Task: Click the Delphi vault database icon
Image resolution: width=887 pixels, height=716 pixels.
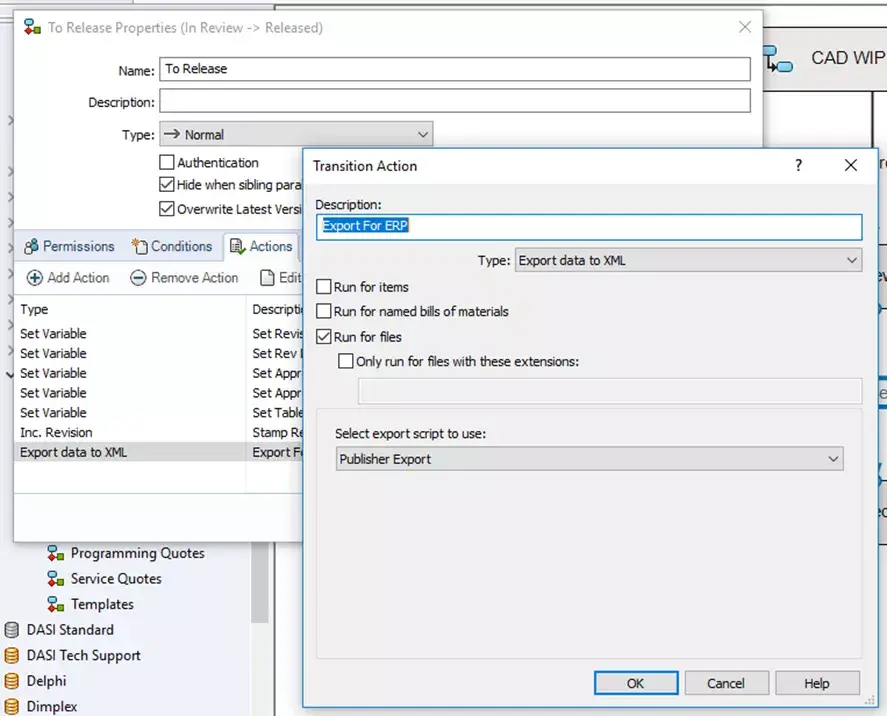Action: pyautogui.click(x=12, y=681)
